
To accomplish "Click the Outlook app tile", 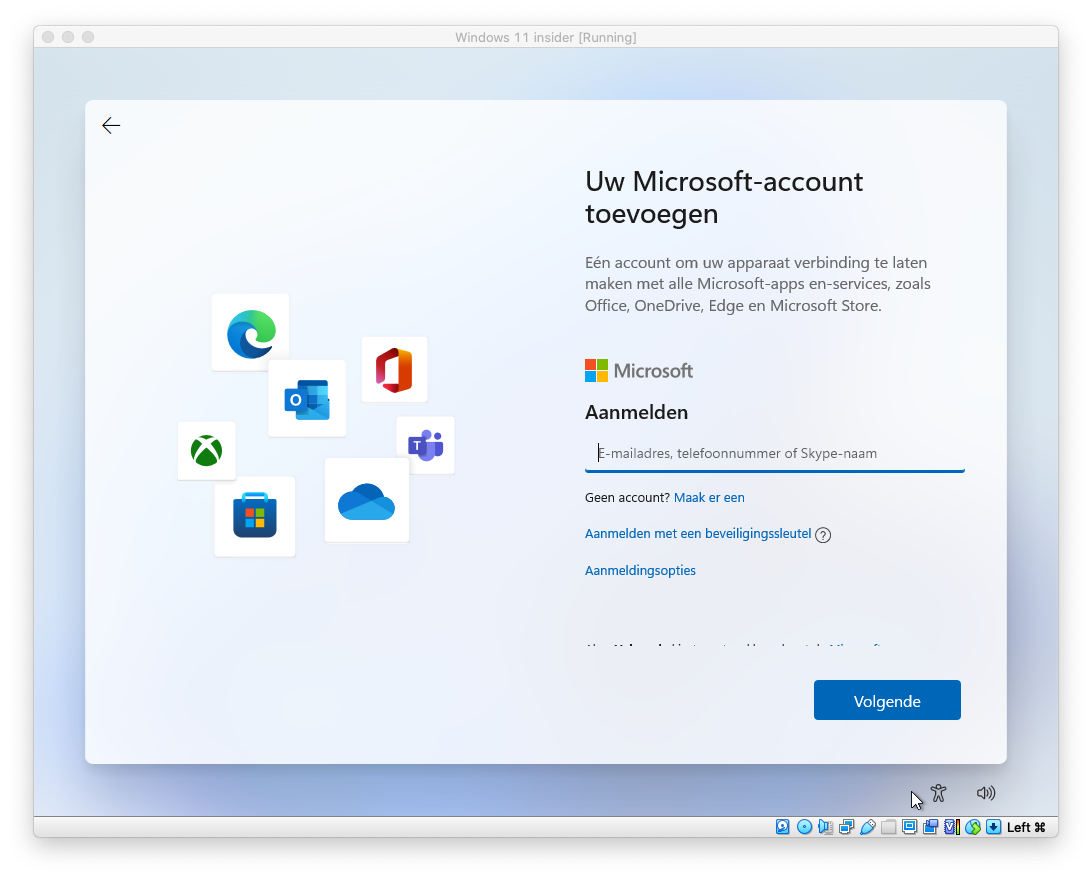I will pyautogui.click(x=307, y=399).
